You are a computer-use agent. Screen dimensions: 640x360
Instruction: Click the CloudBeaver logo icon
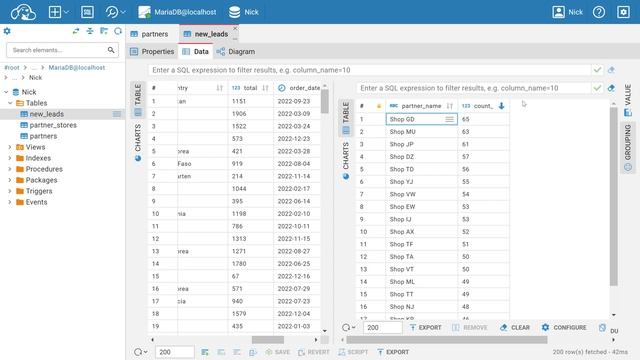[x=23, y=12]
